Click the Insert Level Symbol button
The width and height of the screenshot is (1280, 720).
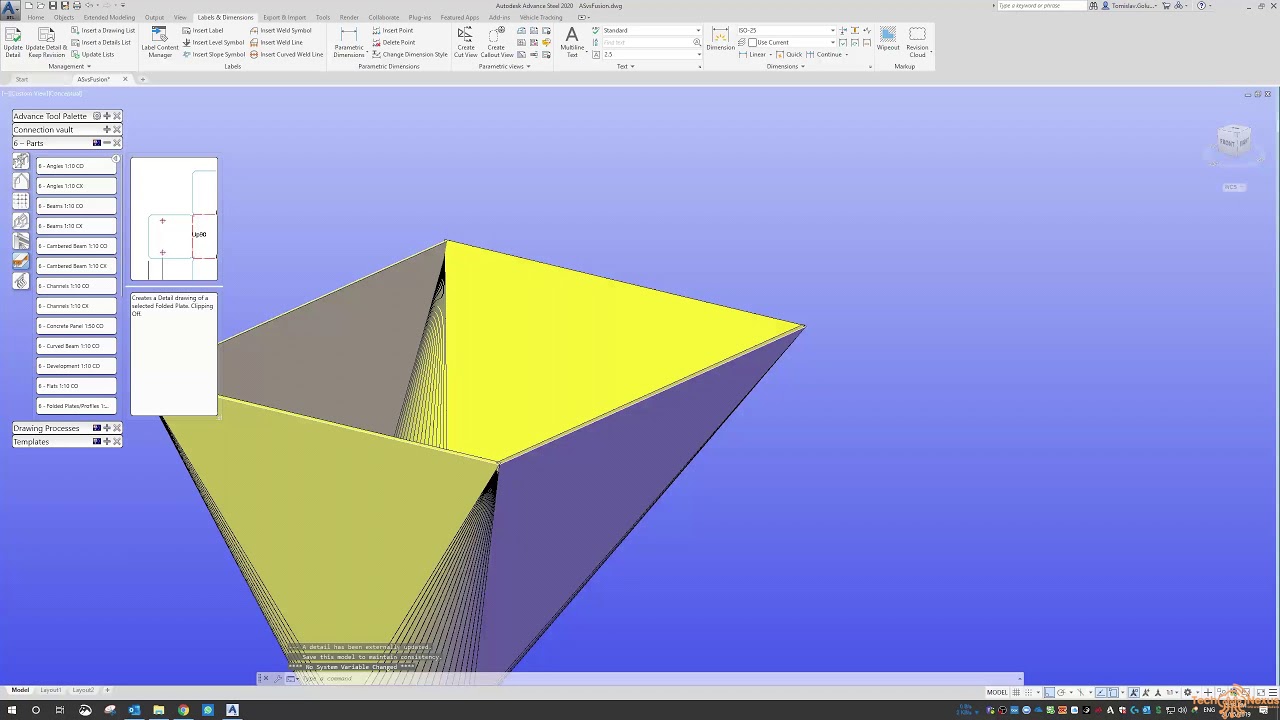(x=213, y=42)
